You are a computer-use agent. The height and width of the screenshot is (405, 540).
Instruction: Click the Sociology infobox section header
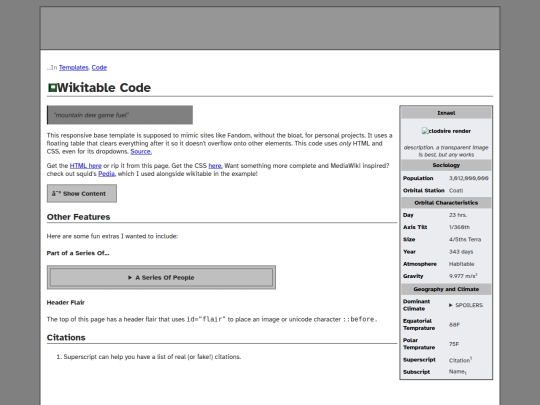pyautogui.click(x=446, y=165)
